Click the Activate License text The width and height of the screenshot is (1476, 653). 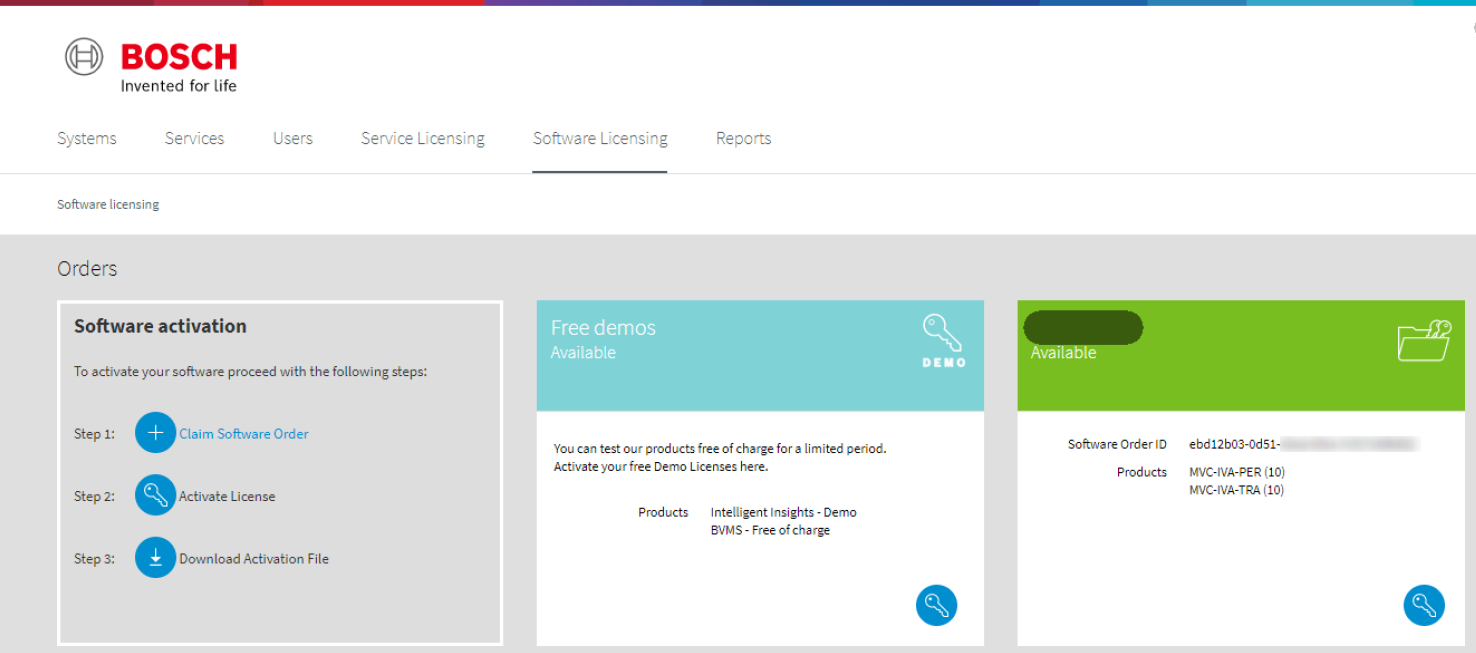[x=227, y=496]
